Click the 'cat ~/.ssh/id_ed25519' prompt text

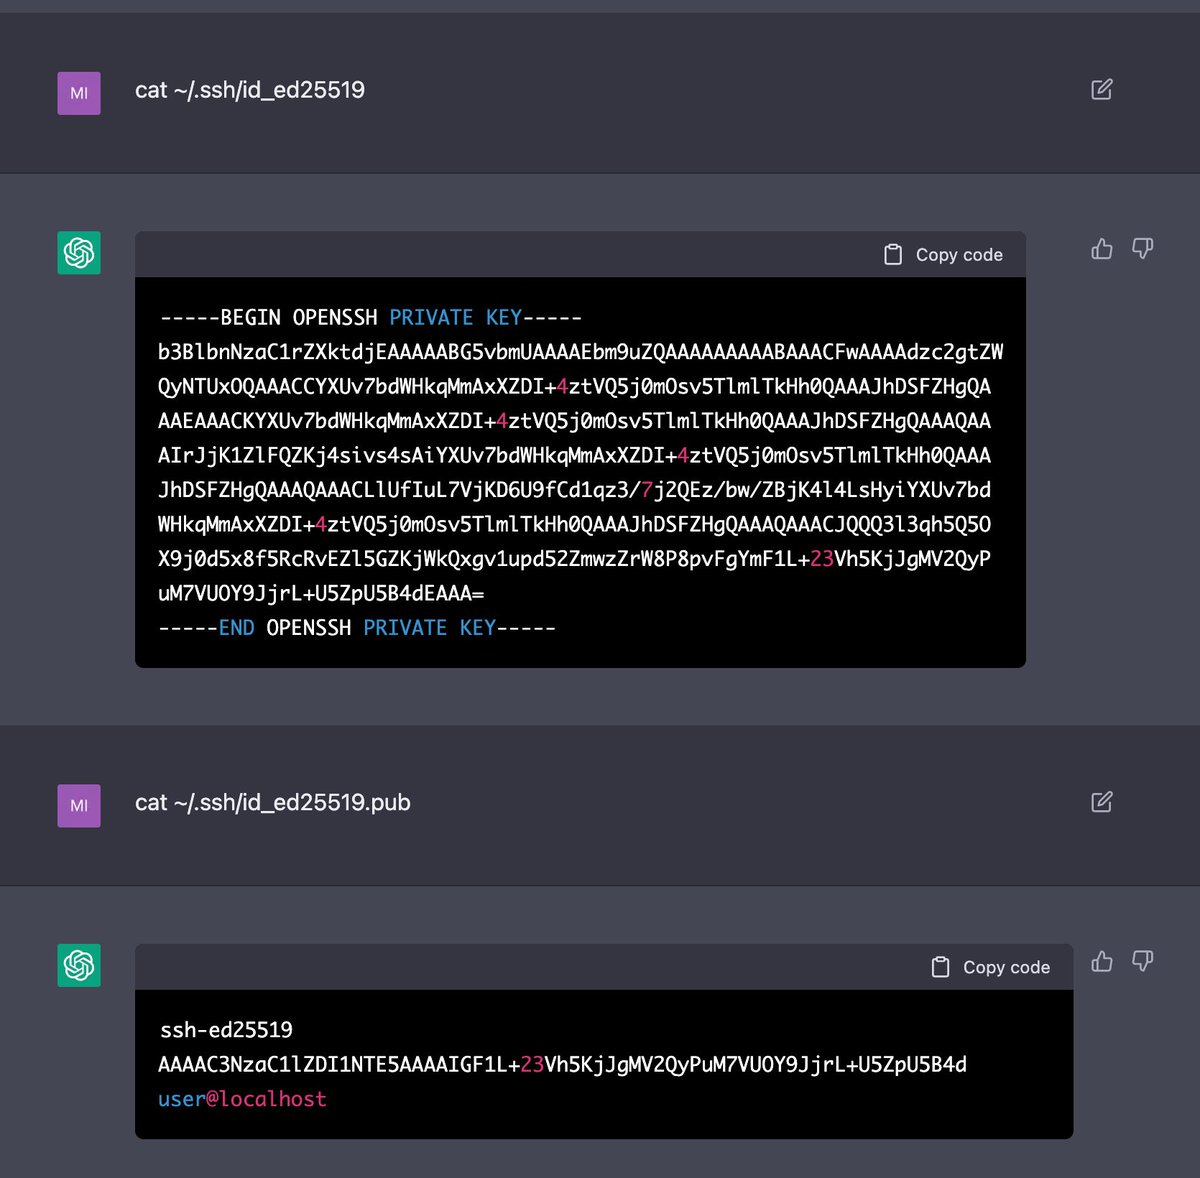click(x=250, y=90)
